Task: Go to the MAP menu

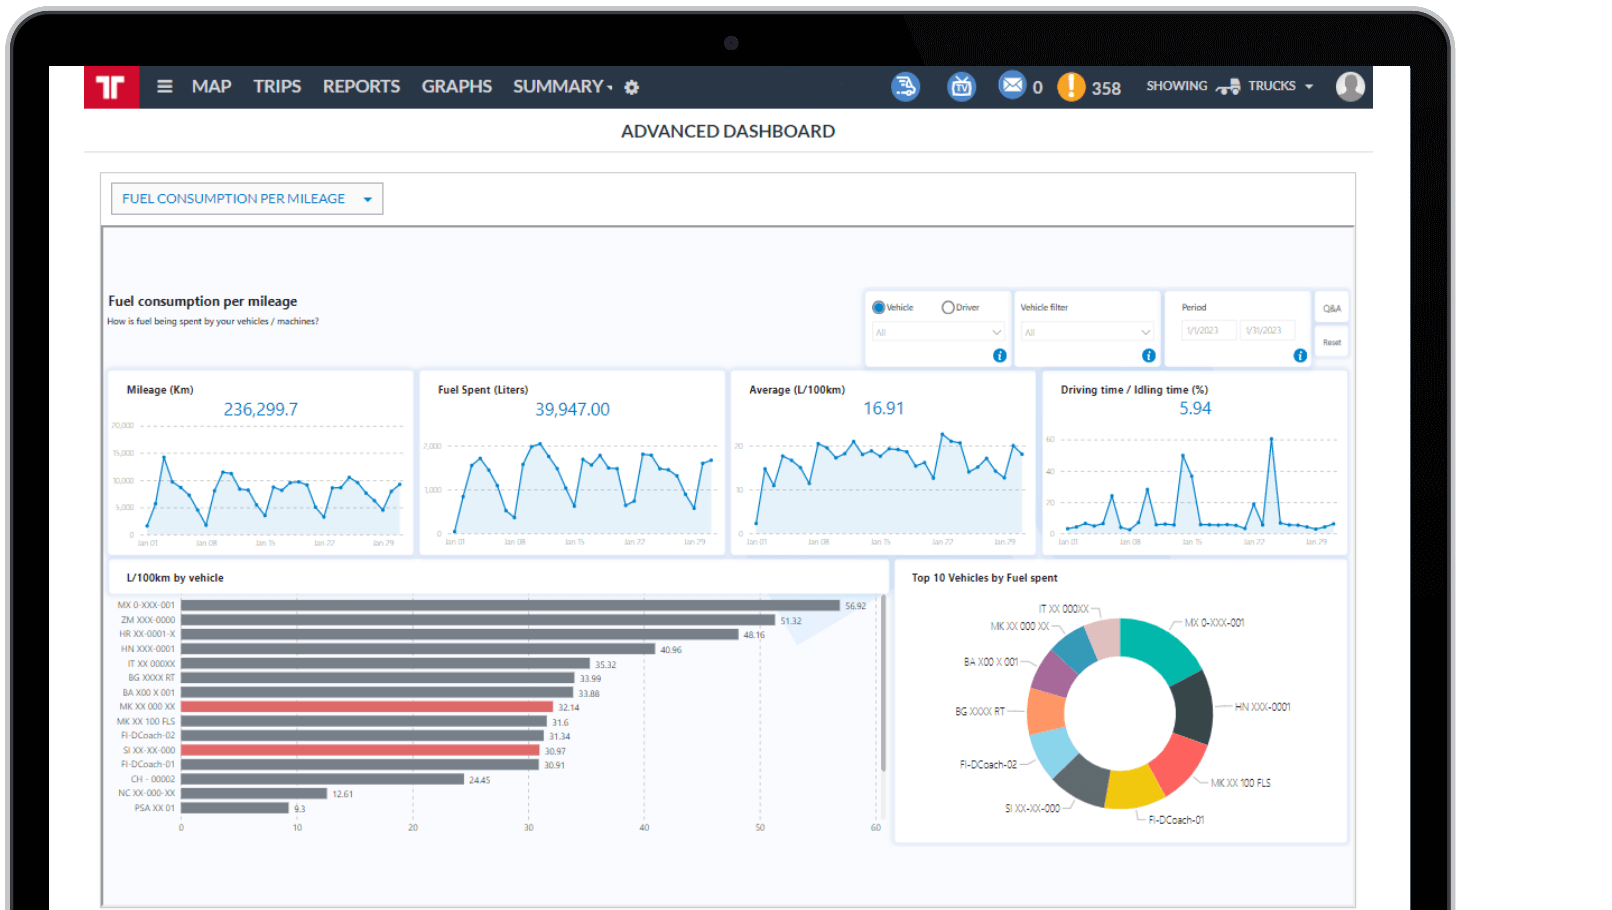Action: pos(212,87)
